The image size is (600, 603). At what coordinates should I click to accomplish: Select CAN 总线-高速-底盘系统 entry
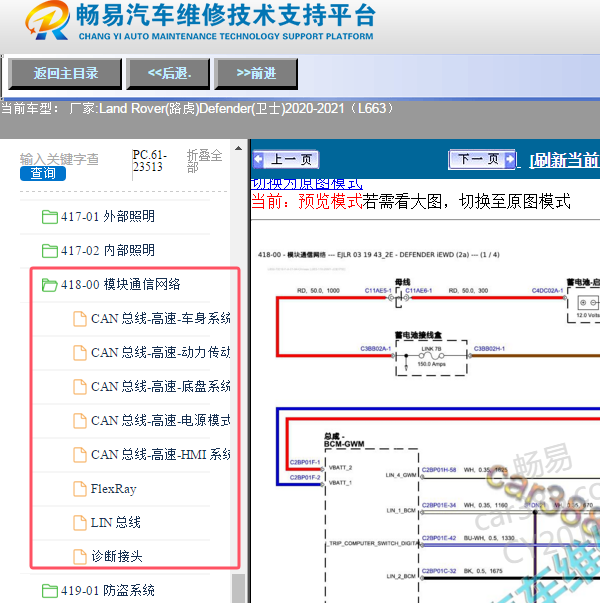point(160,387)
